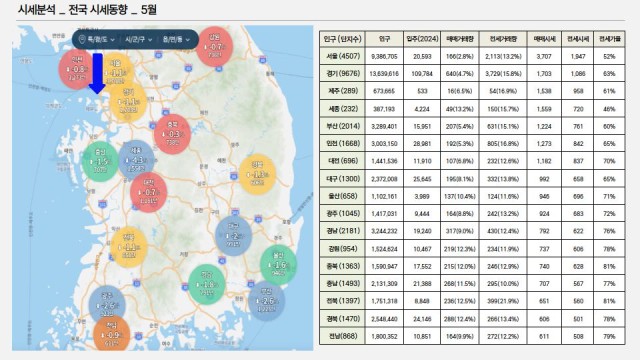The image size is (640, 360).
Task: Click the 전세가율 column header
Action: (609, 39)
